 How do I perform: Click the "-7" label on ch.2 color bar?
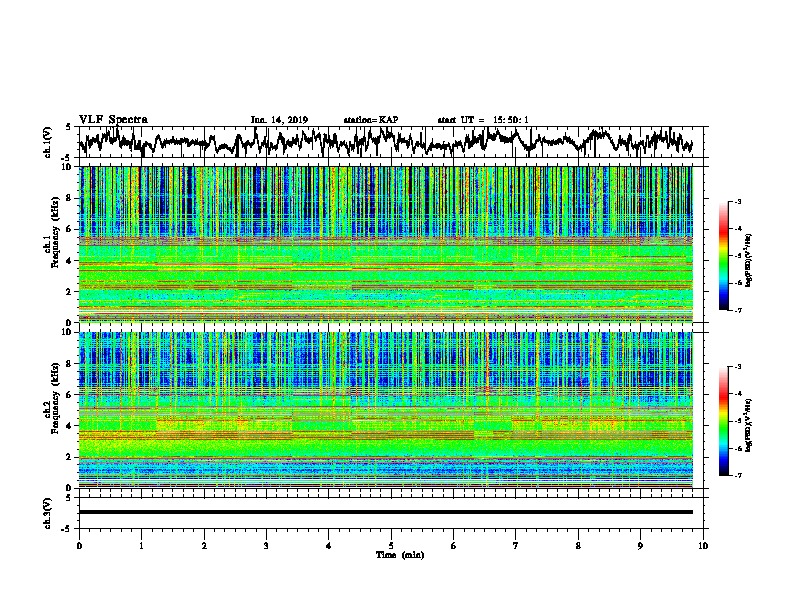click(x=738, y=475)
